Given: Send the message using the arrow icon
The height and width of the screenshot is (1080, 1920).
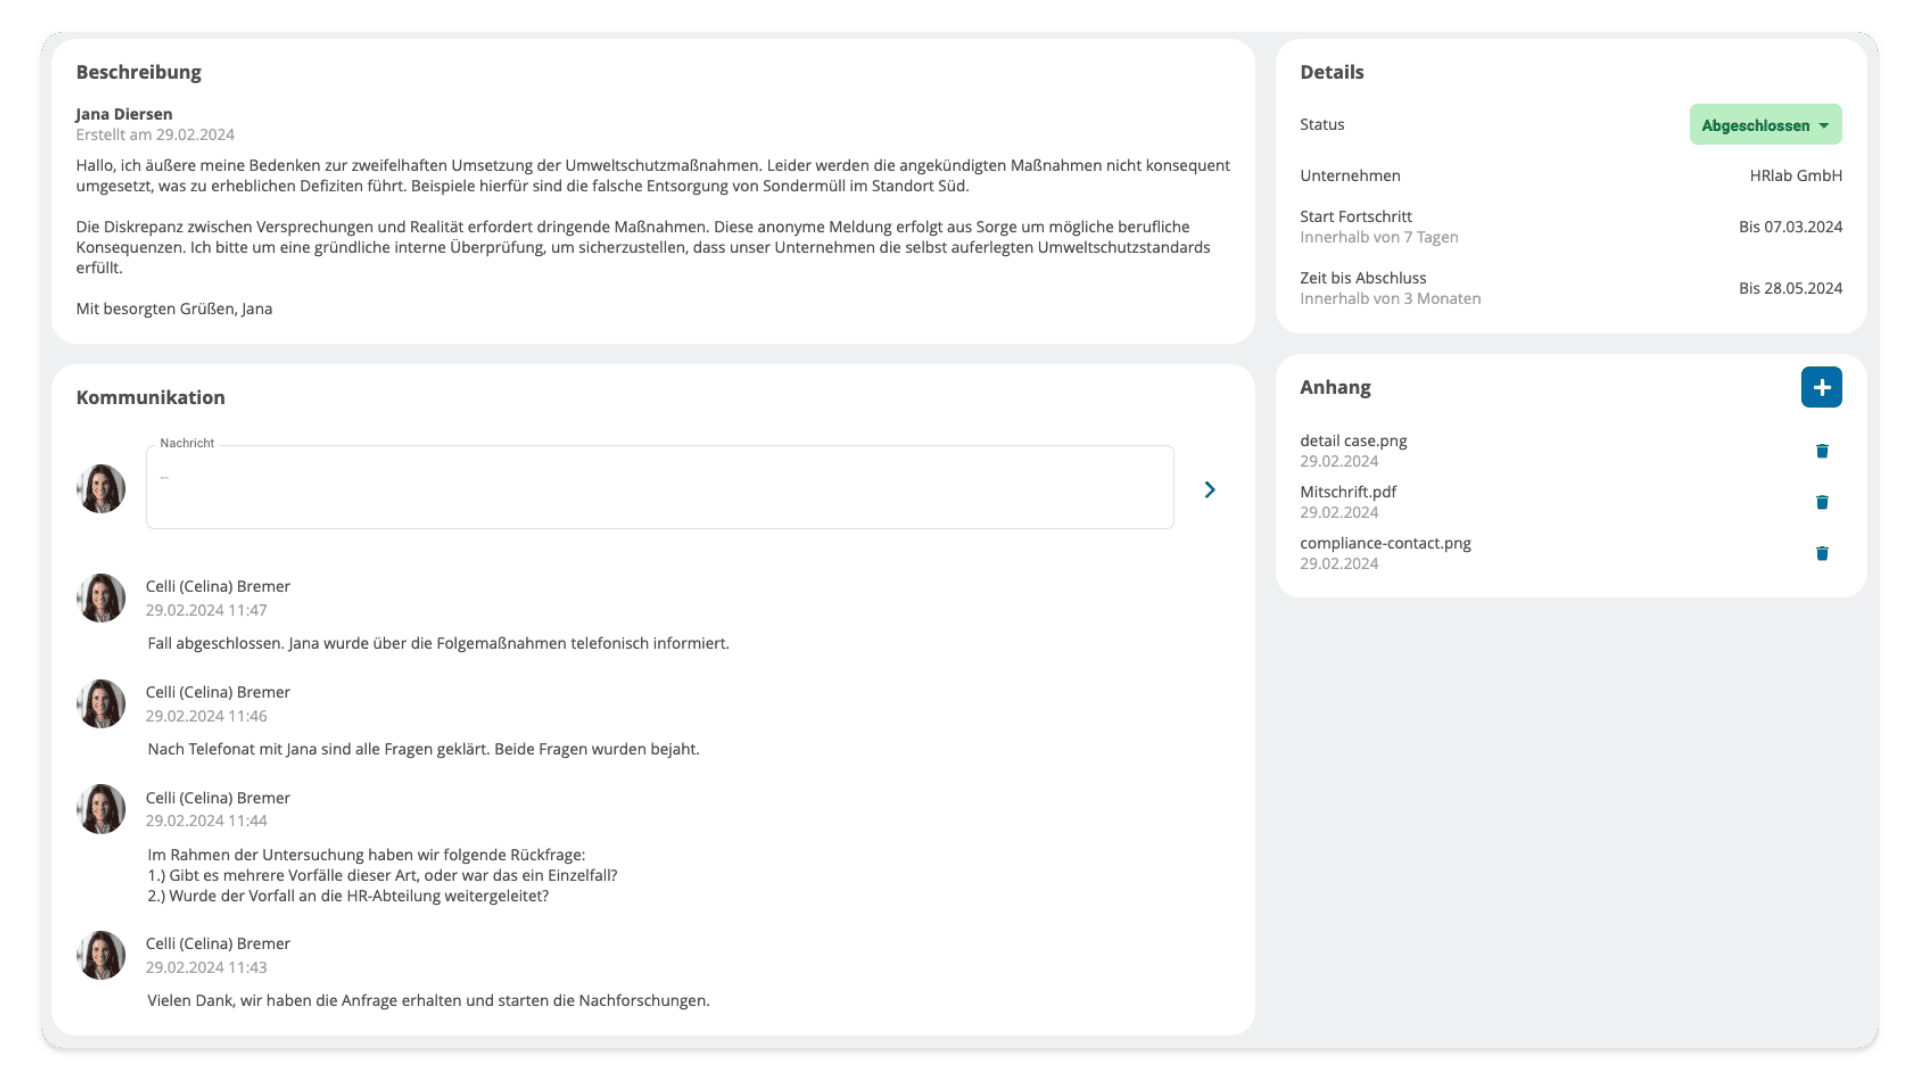Looking at the screenshot, I should pyautogui.click(x=1209, y=490).
